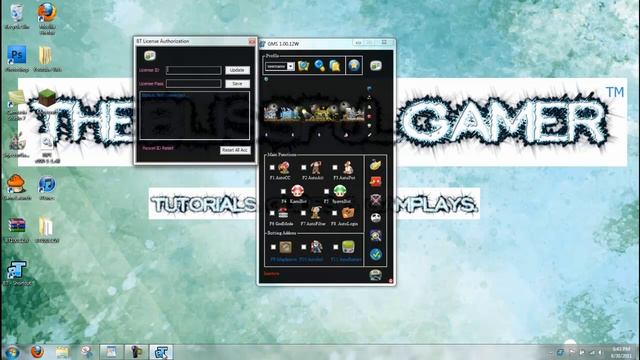Screen dimensions: 640x360
Task: Open the Photoshop desktop shortcut
Action: [17, 58]
